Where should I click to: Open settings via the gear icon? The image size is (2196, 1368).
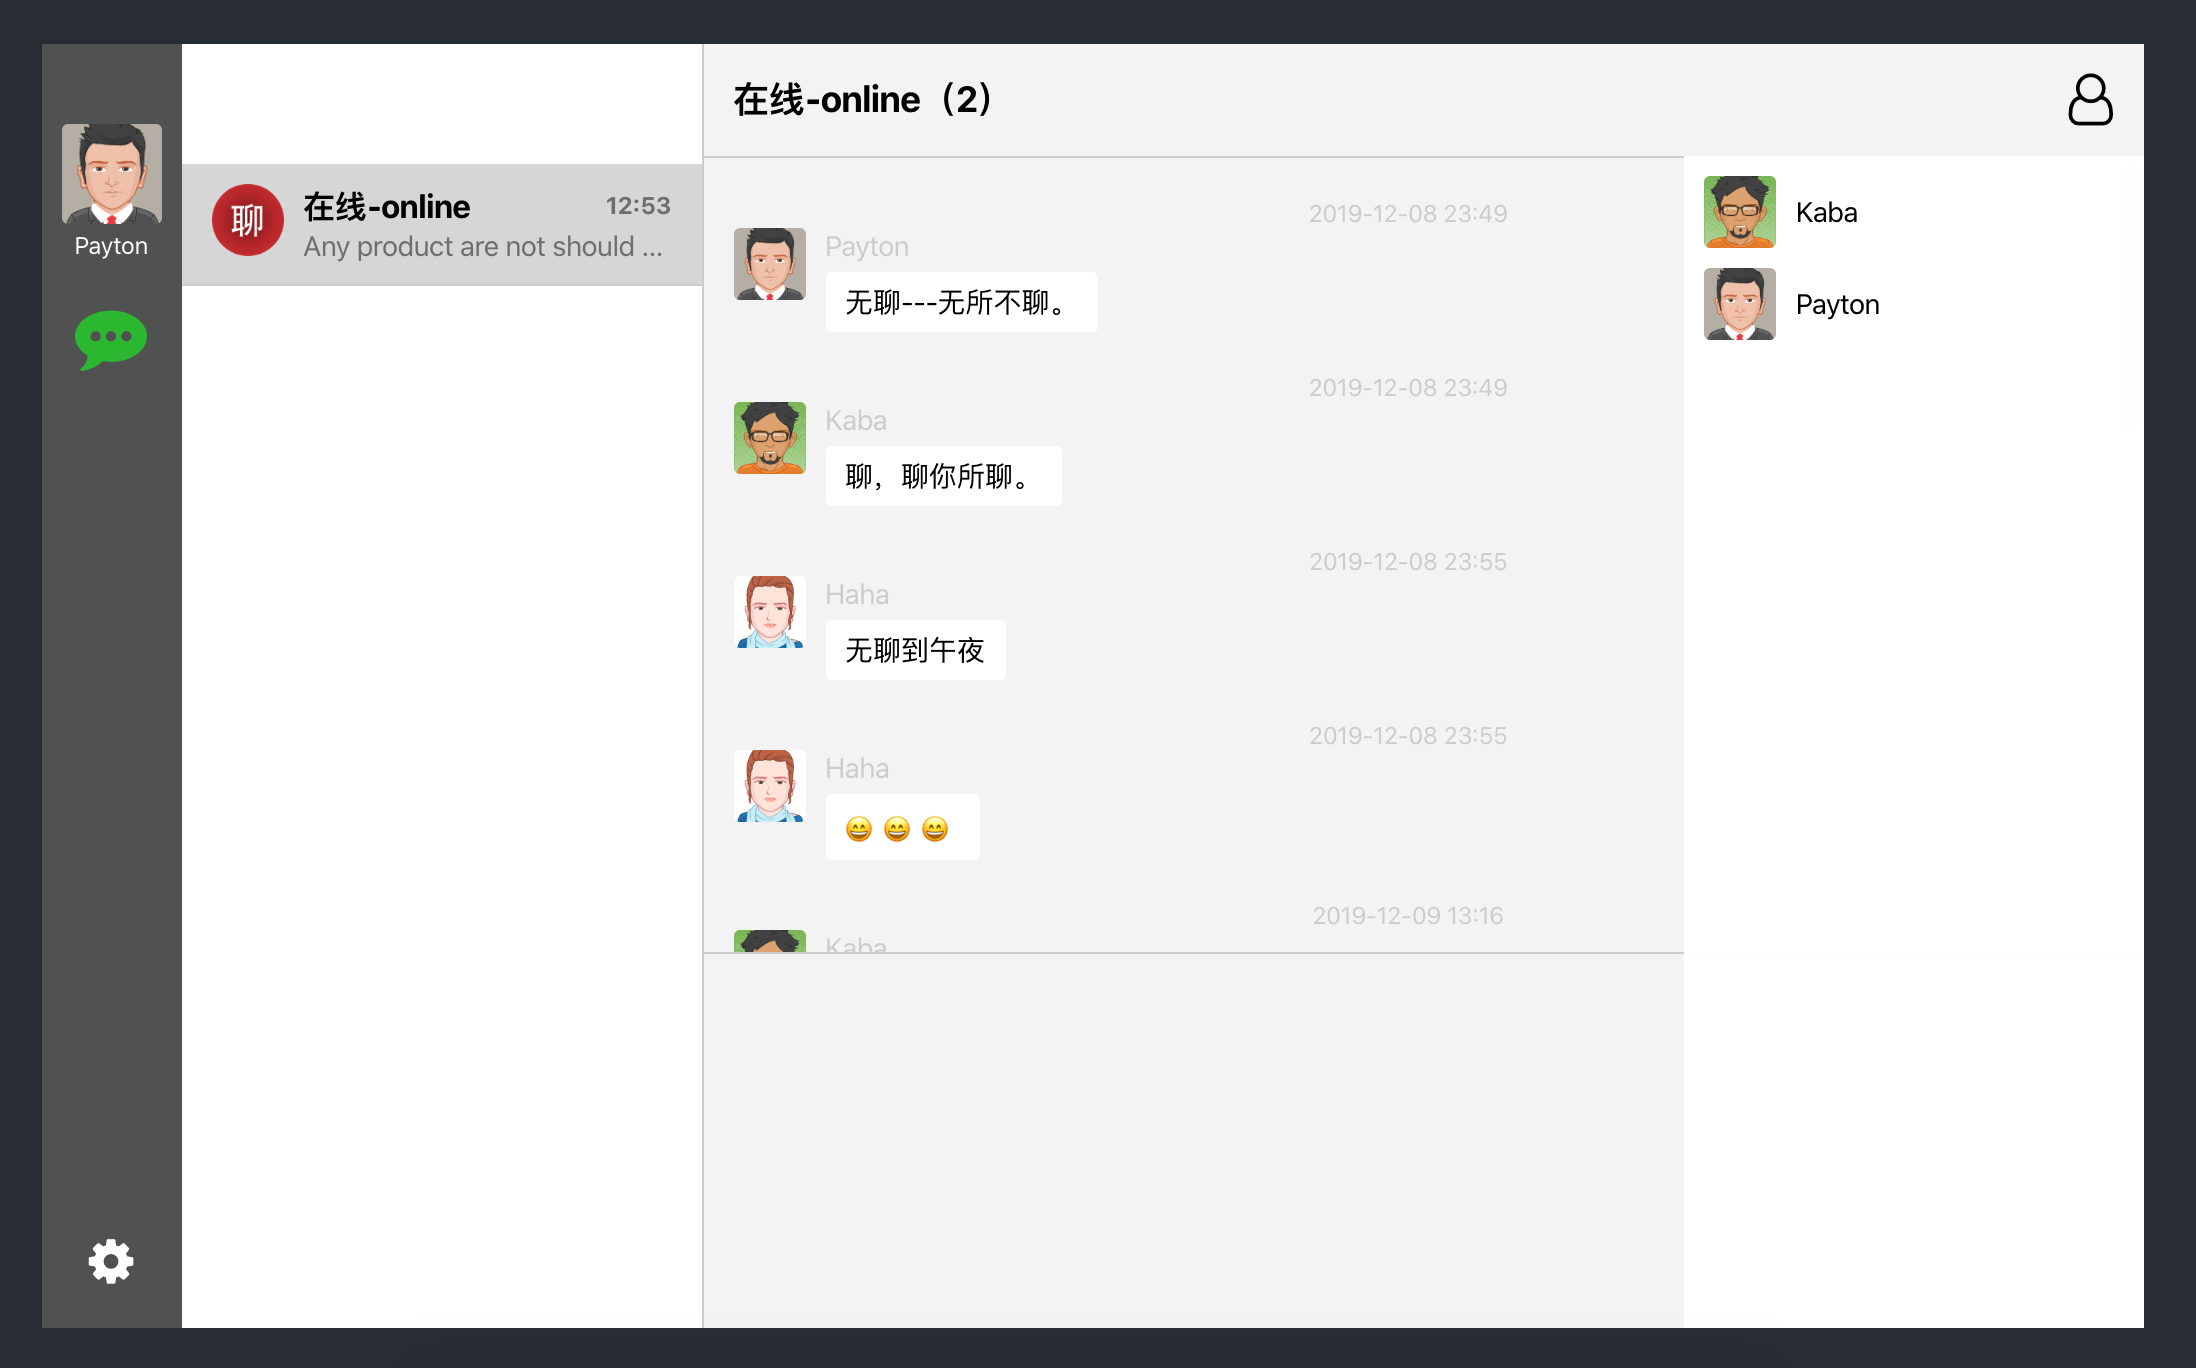pyautogui.click(x=111, y=1261)
